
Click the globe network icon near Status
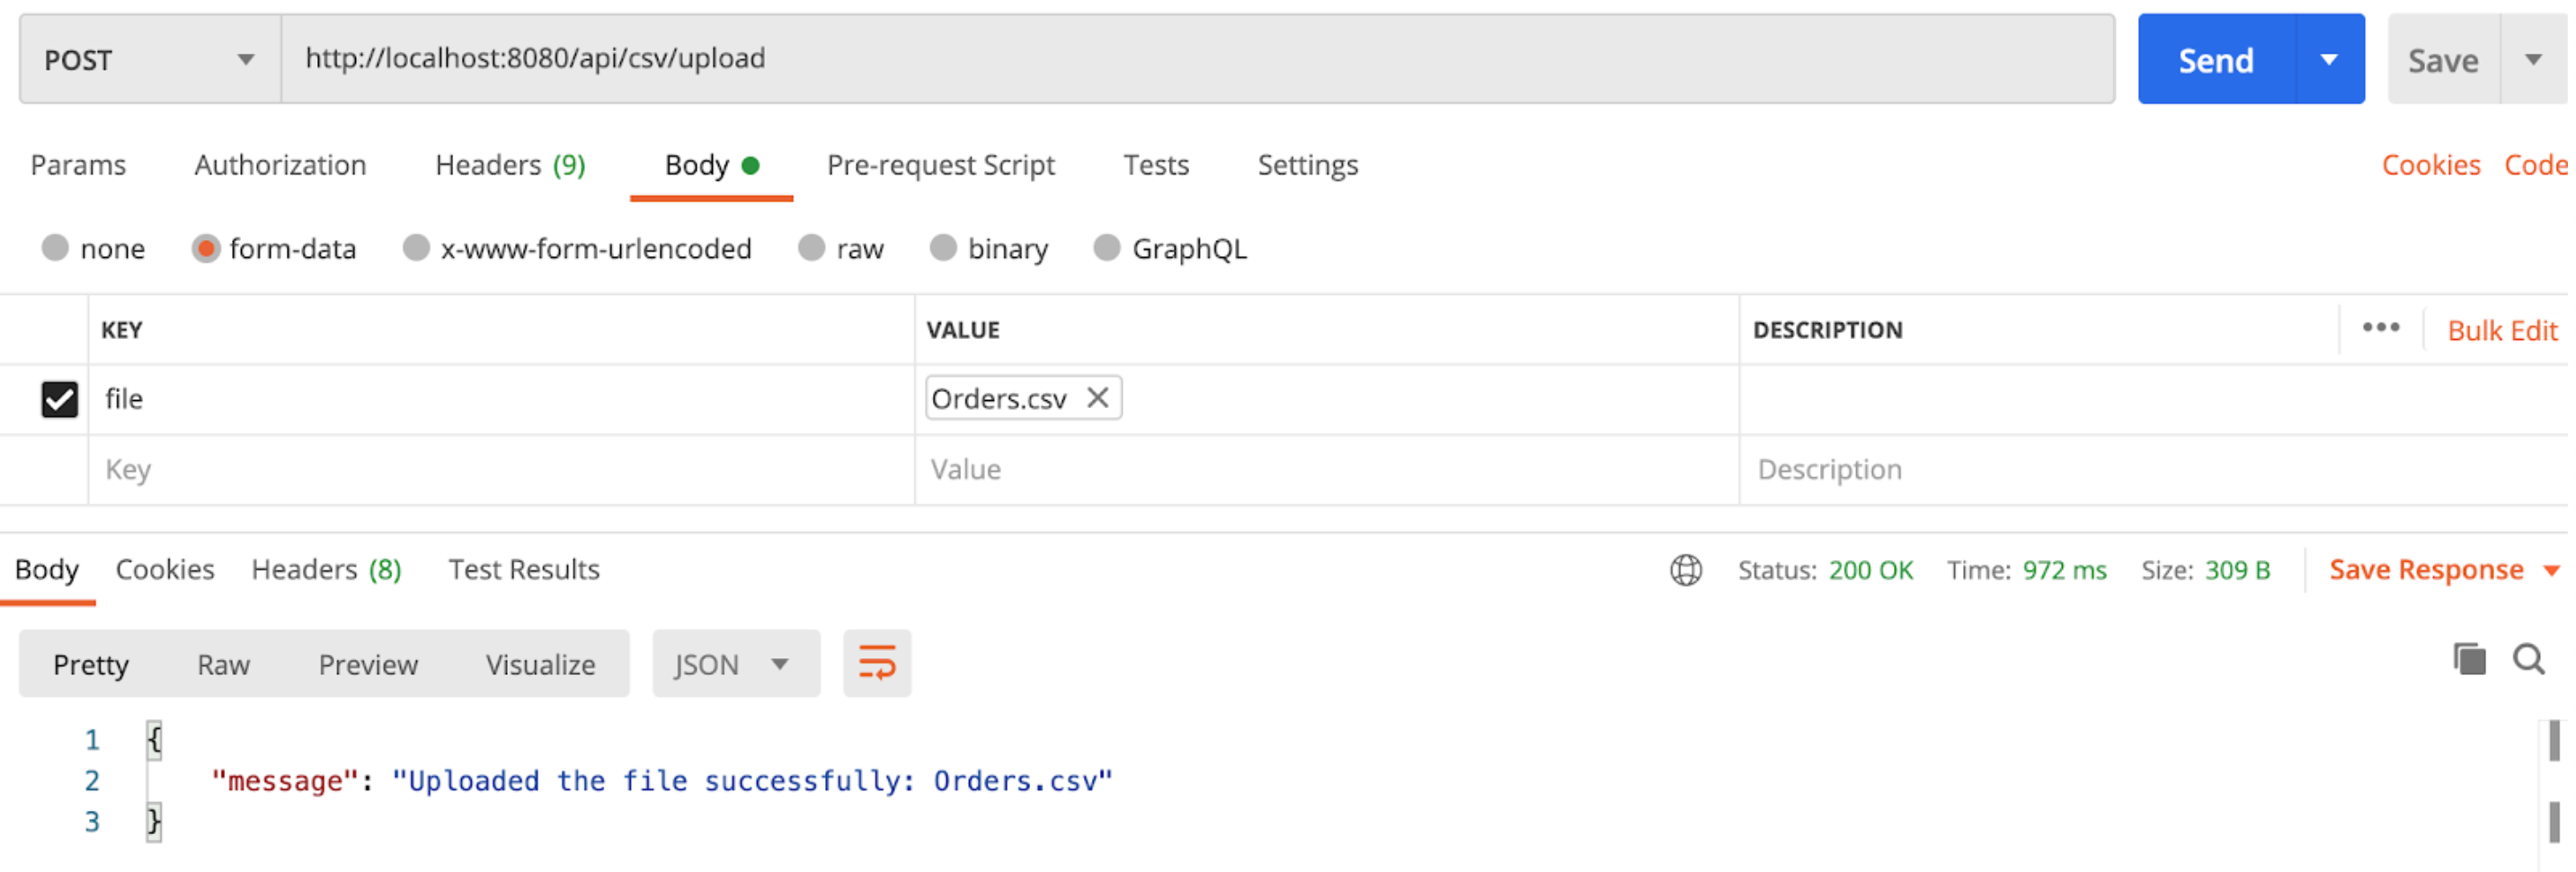pyautogui.click(x=1686, y=570)
